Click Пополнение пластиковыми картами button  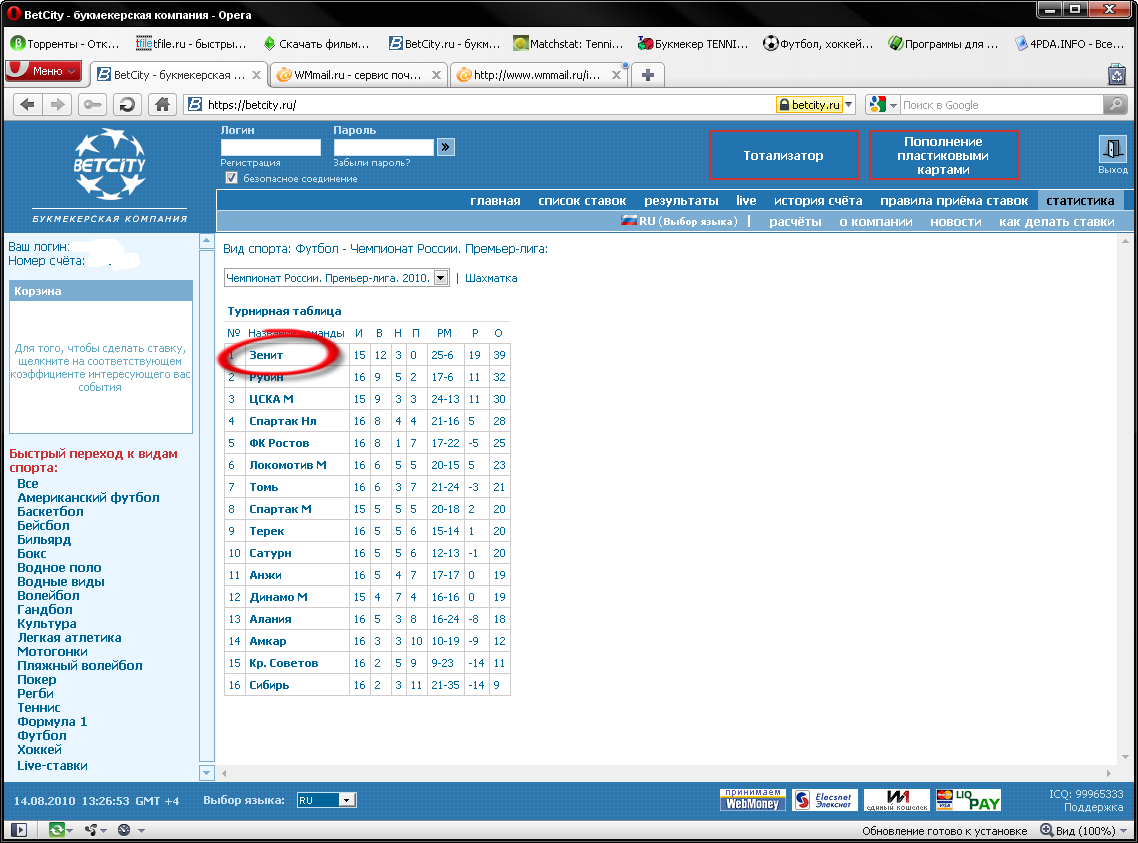click(x=943, y=155)
